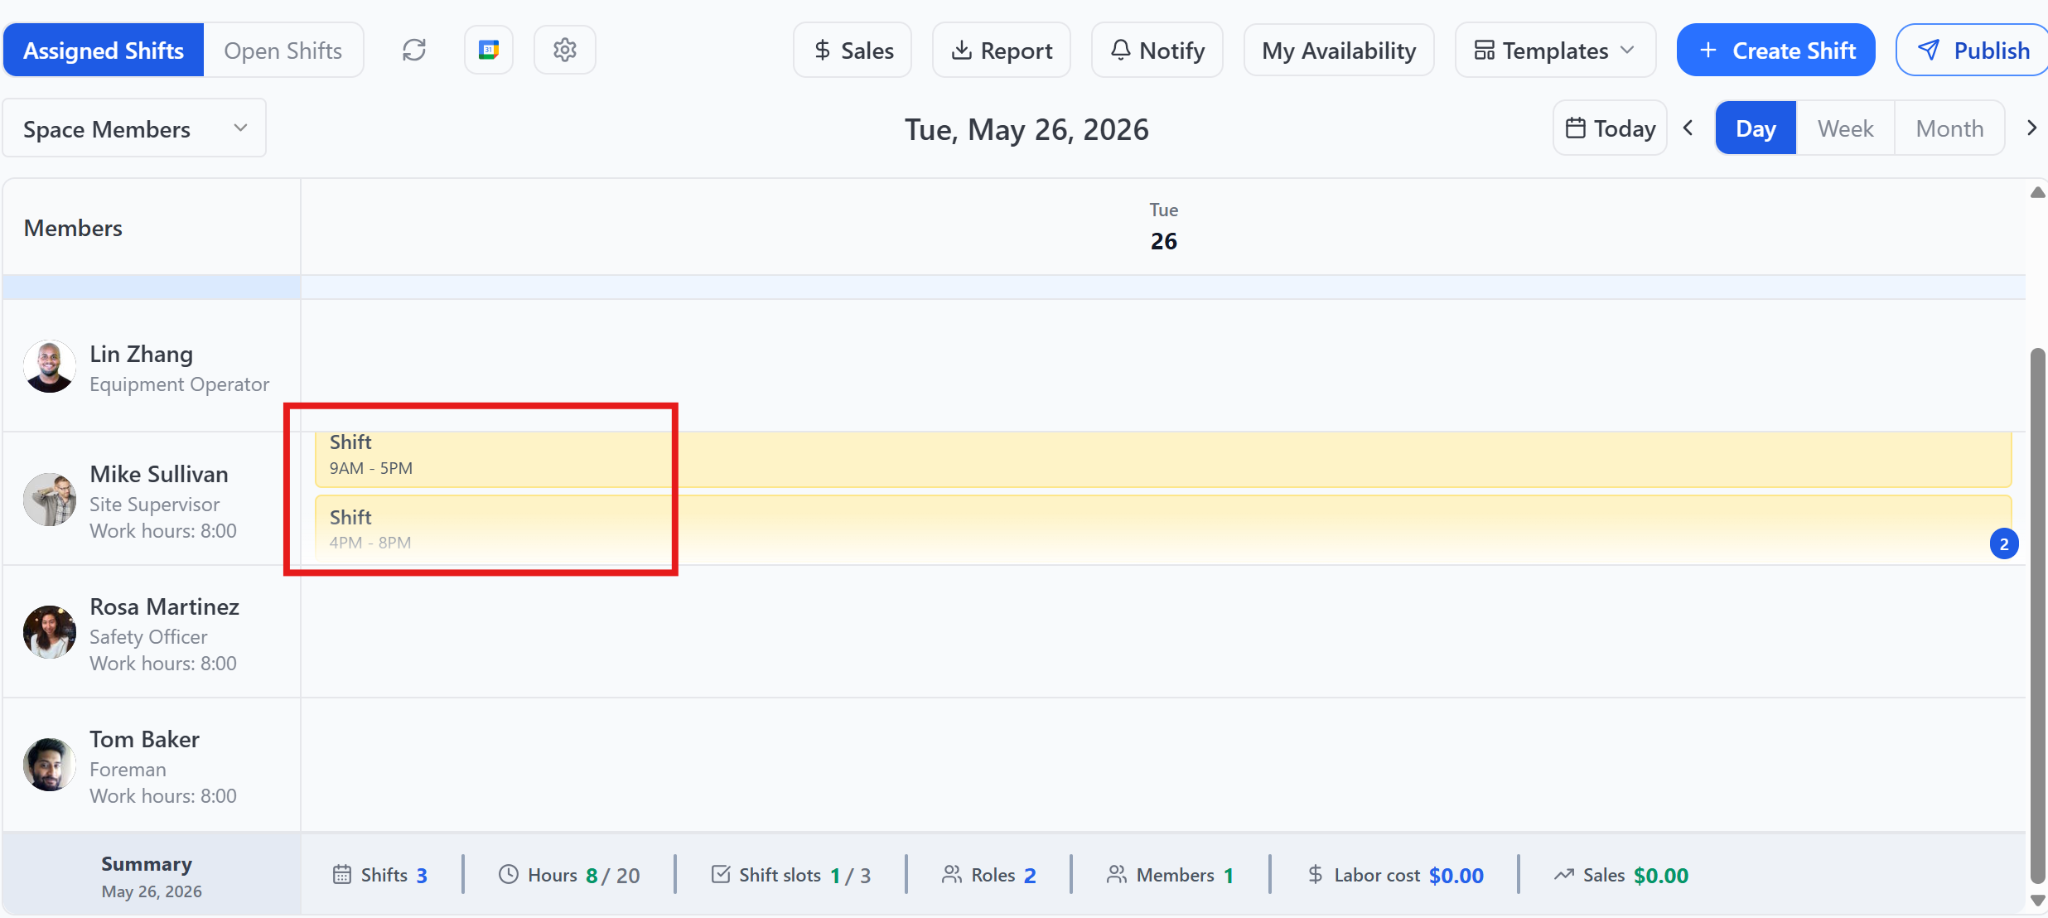Click Mike Sullivan's avatar
This screenshot has height=918, width=2048.
(49, 499)
